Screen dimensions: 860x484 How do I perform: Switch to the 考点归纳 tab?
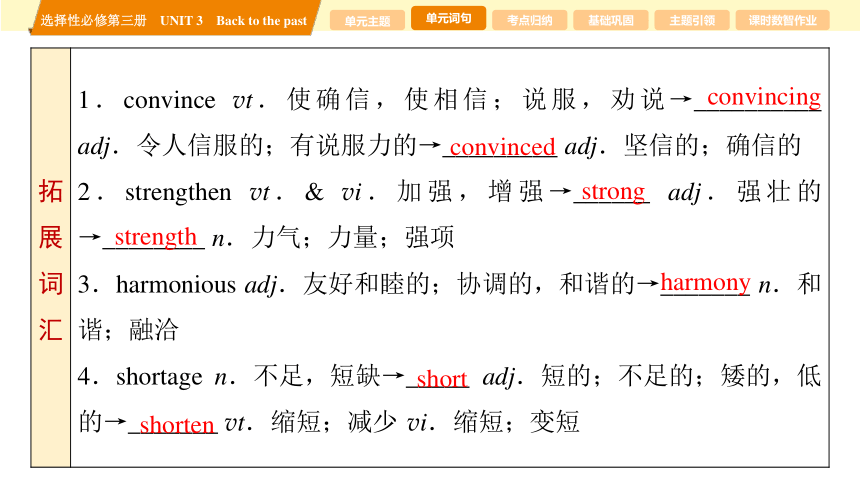click(529, 20)
